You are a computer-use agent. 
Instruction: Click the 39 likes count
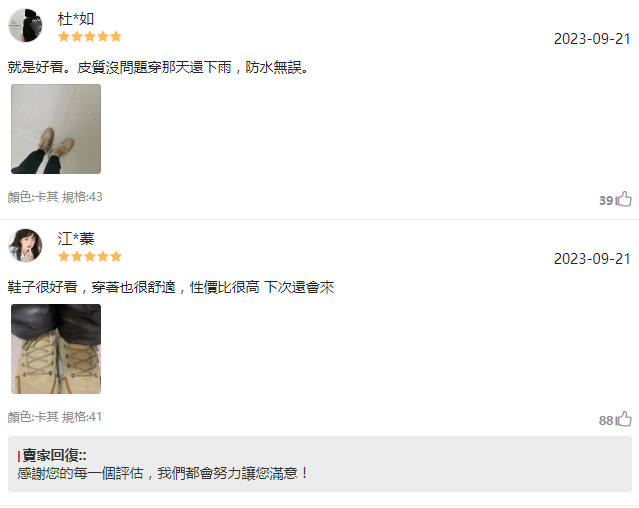tap(606, 200)
